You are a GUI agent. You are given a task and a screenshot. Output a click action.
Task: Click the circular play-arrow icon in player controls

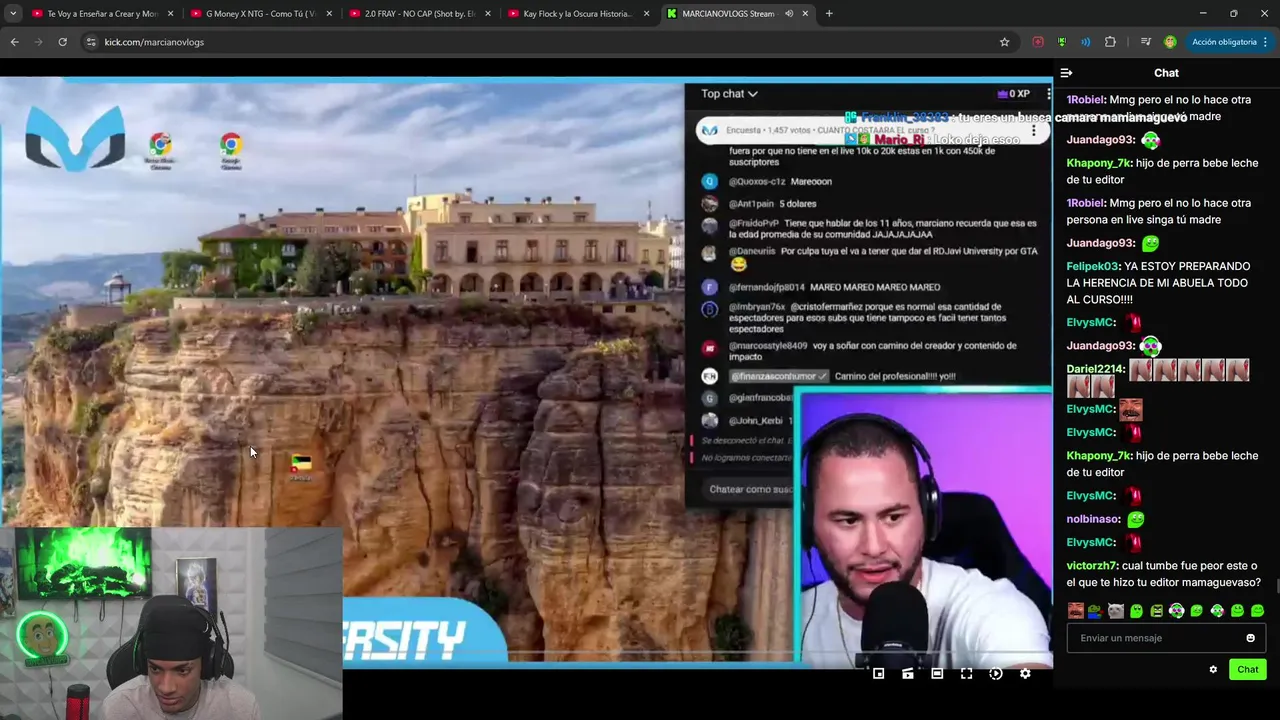(x=995, y=674)
